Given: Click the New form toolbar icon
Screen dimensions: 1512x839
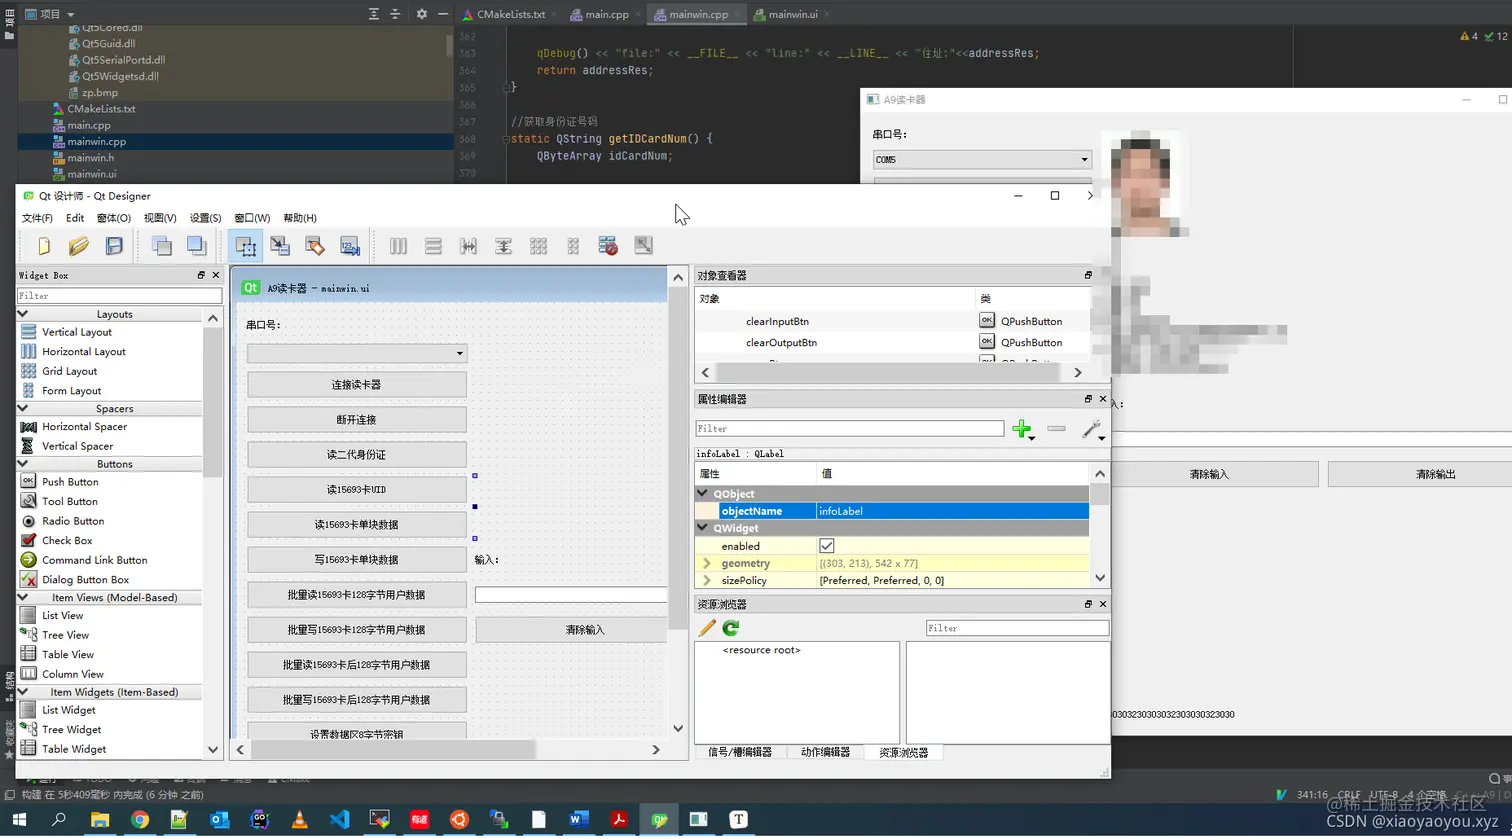Looking at the screenshot, I should (x=44, y=246).
